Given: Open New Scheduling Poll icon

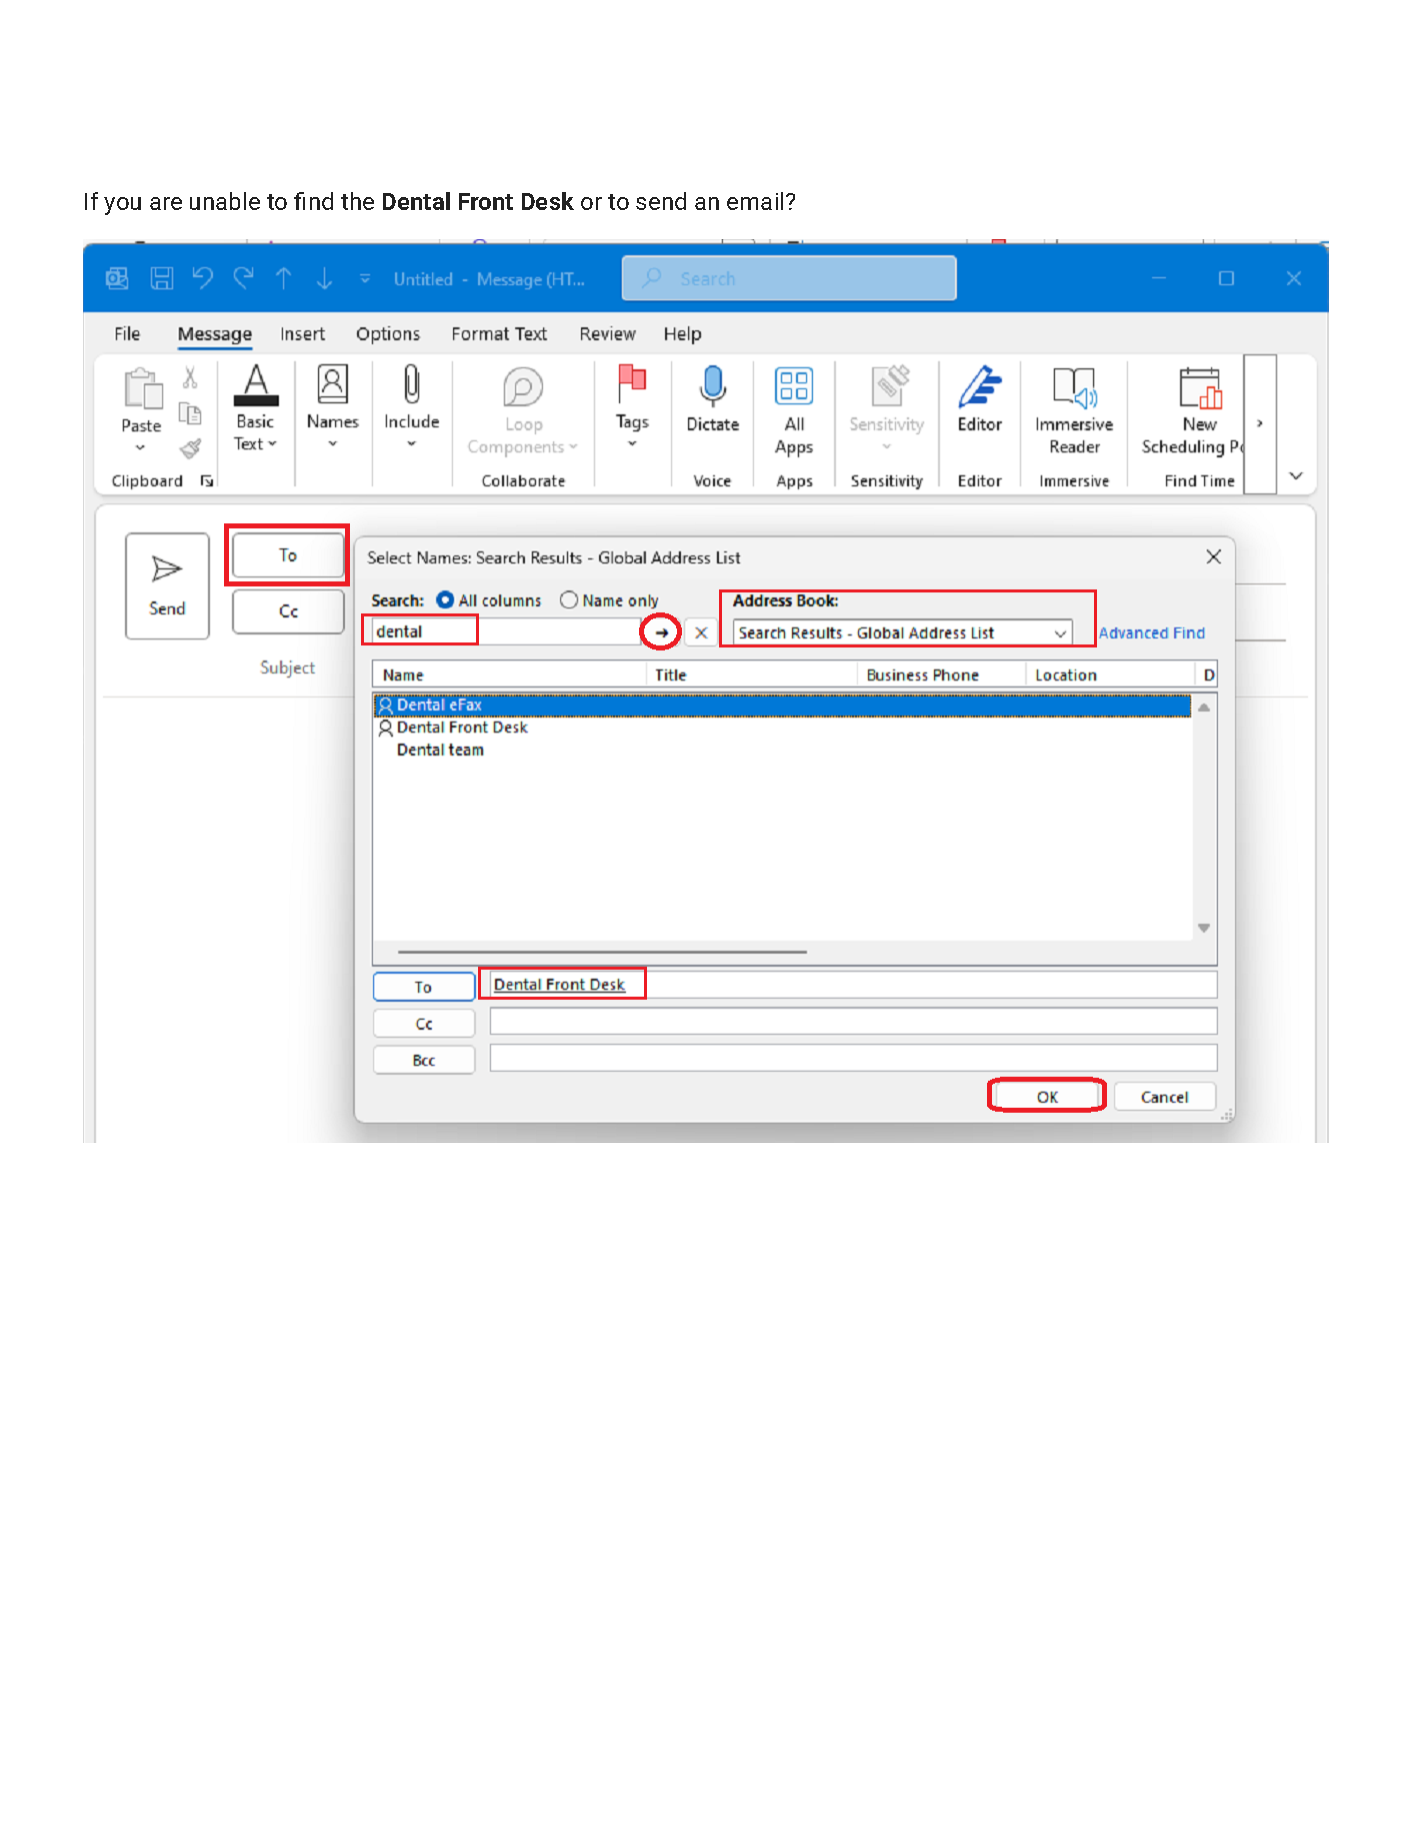Looking at the screenshot, I should [x=1199, y=387].
